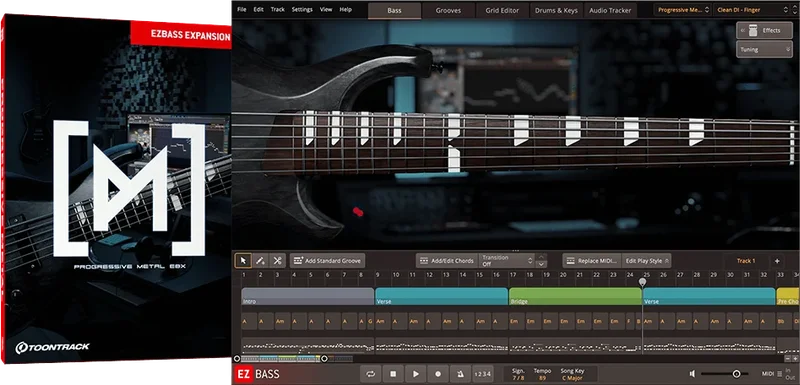Click the time signature value 7 / 8

tap(518, 378)
